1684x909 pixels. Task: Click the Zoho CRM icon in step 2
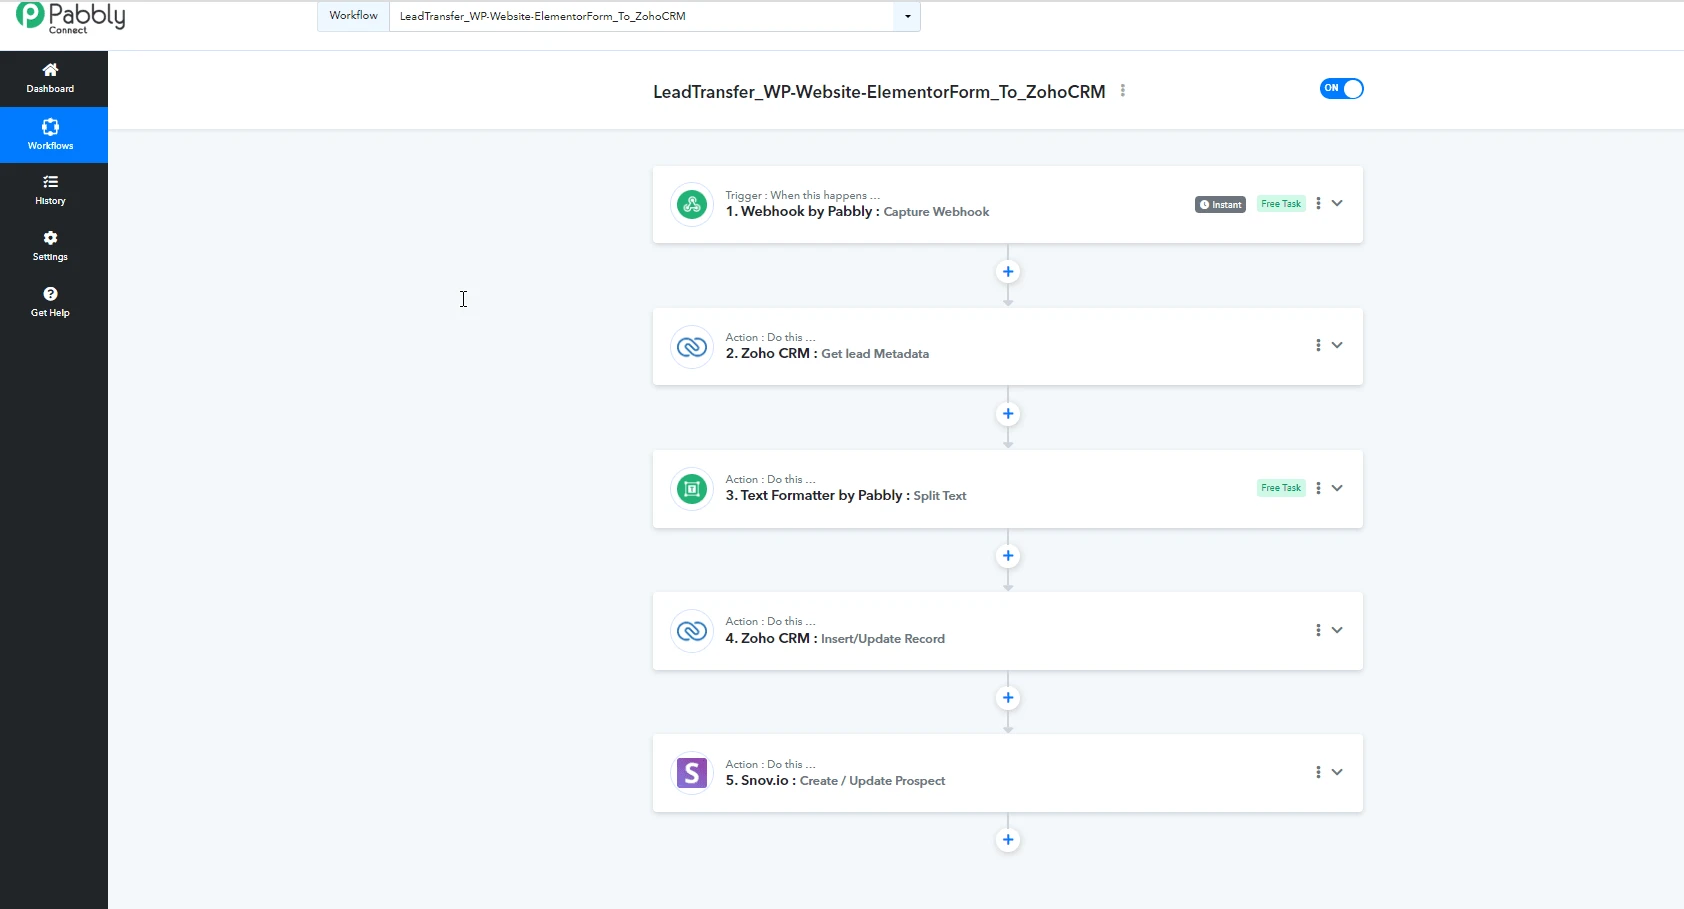tap(692, 347)
